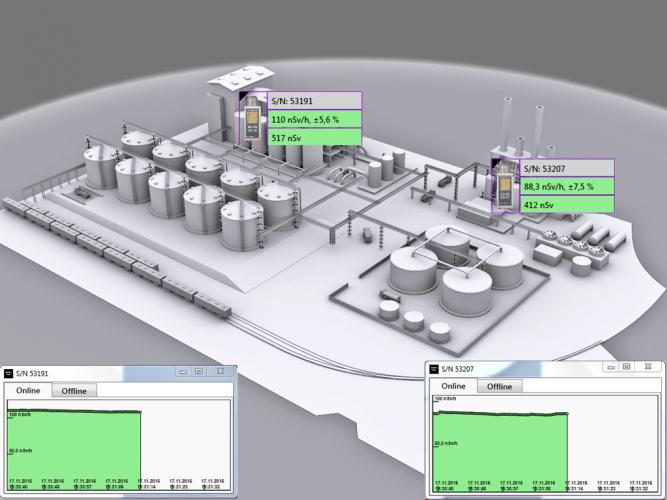Open the Offline tab in S/N 53207 window
This screenshot has width=667, height=500.
(498, 386)
